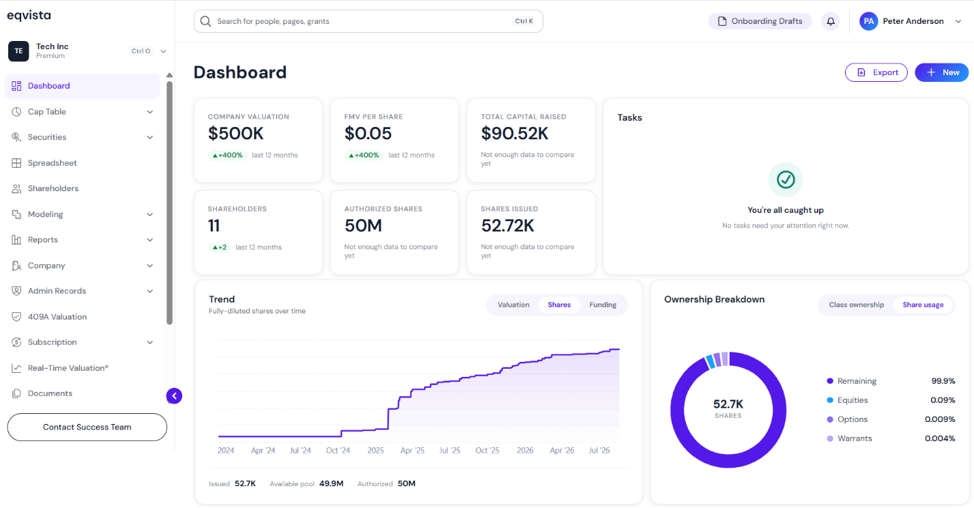Click the eqvista logo

pos(29,15)
